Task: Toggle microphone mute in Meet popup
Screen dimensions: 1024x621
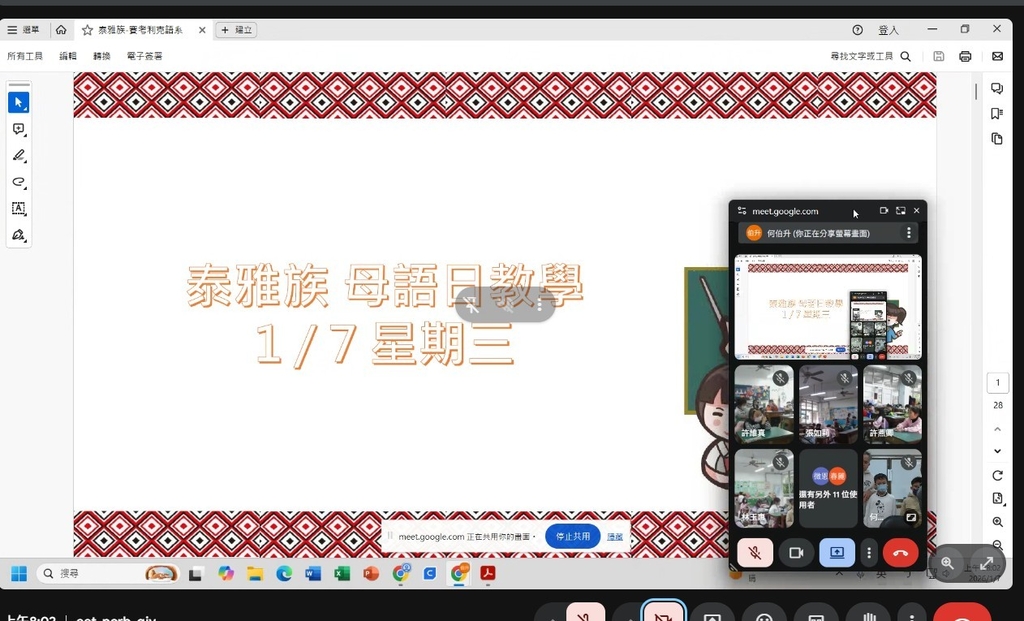Action: click(x=755, y=552)
